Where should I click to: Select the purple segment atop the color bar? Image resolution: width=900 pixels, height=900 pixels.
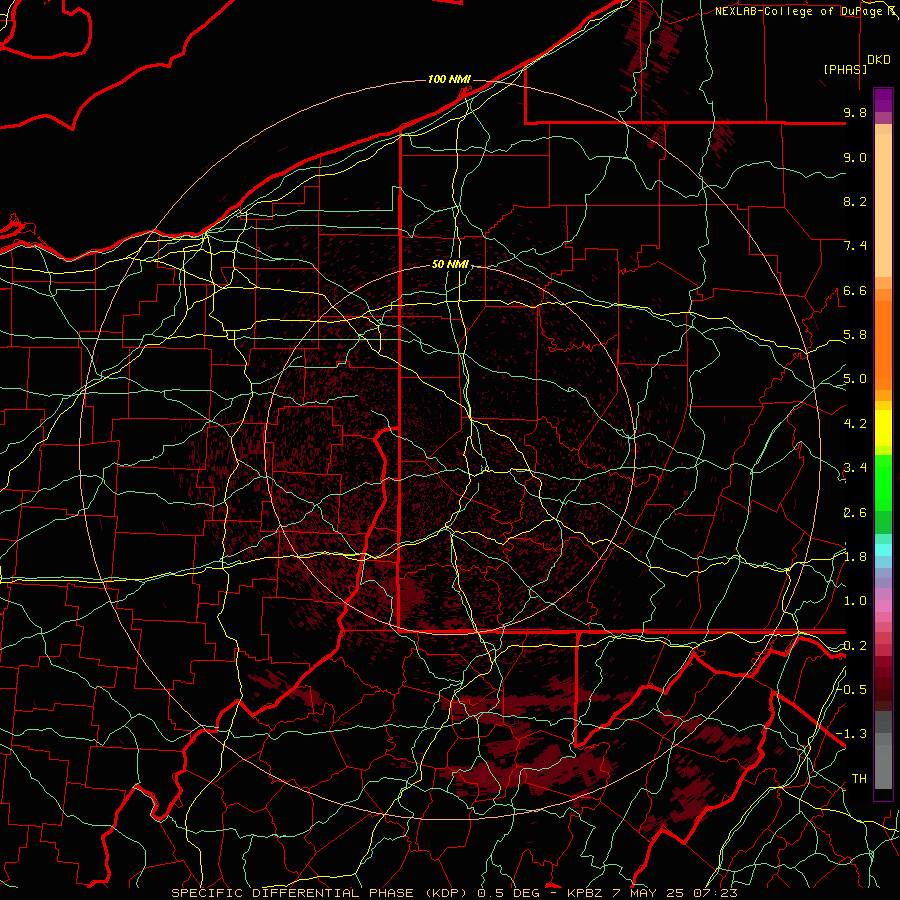(x=883, y=100)
